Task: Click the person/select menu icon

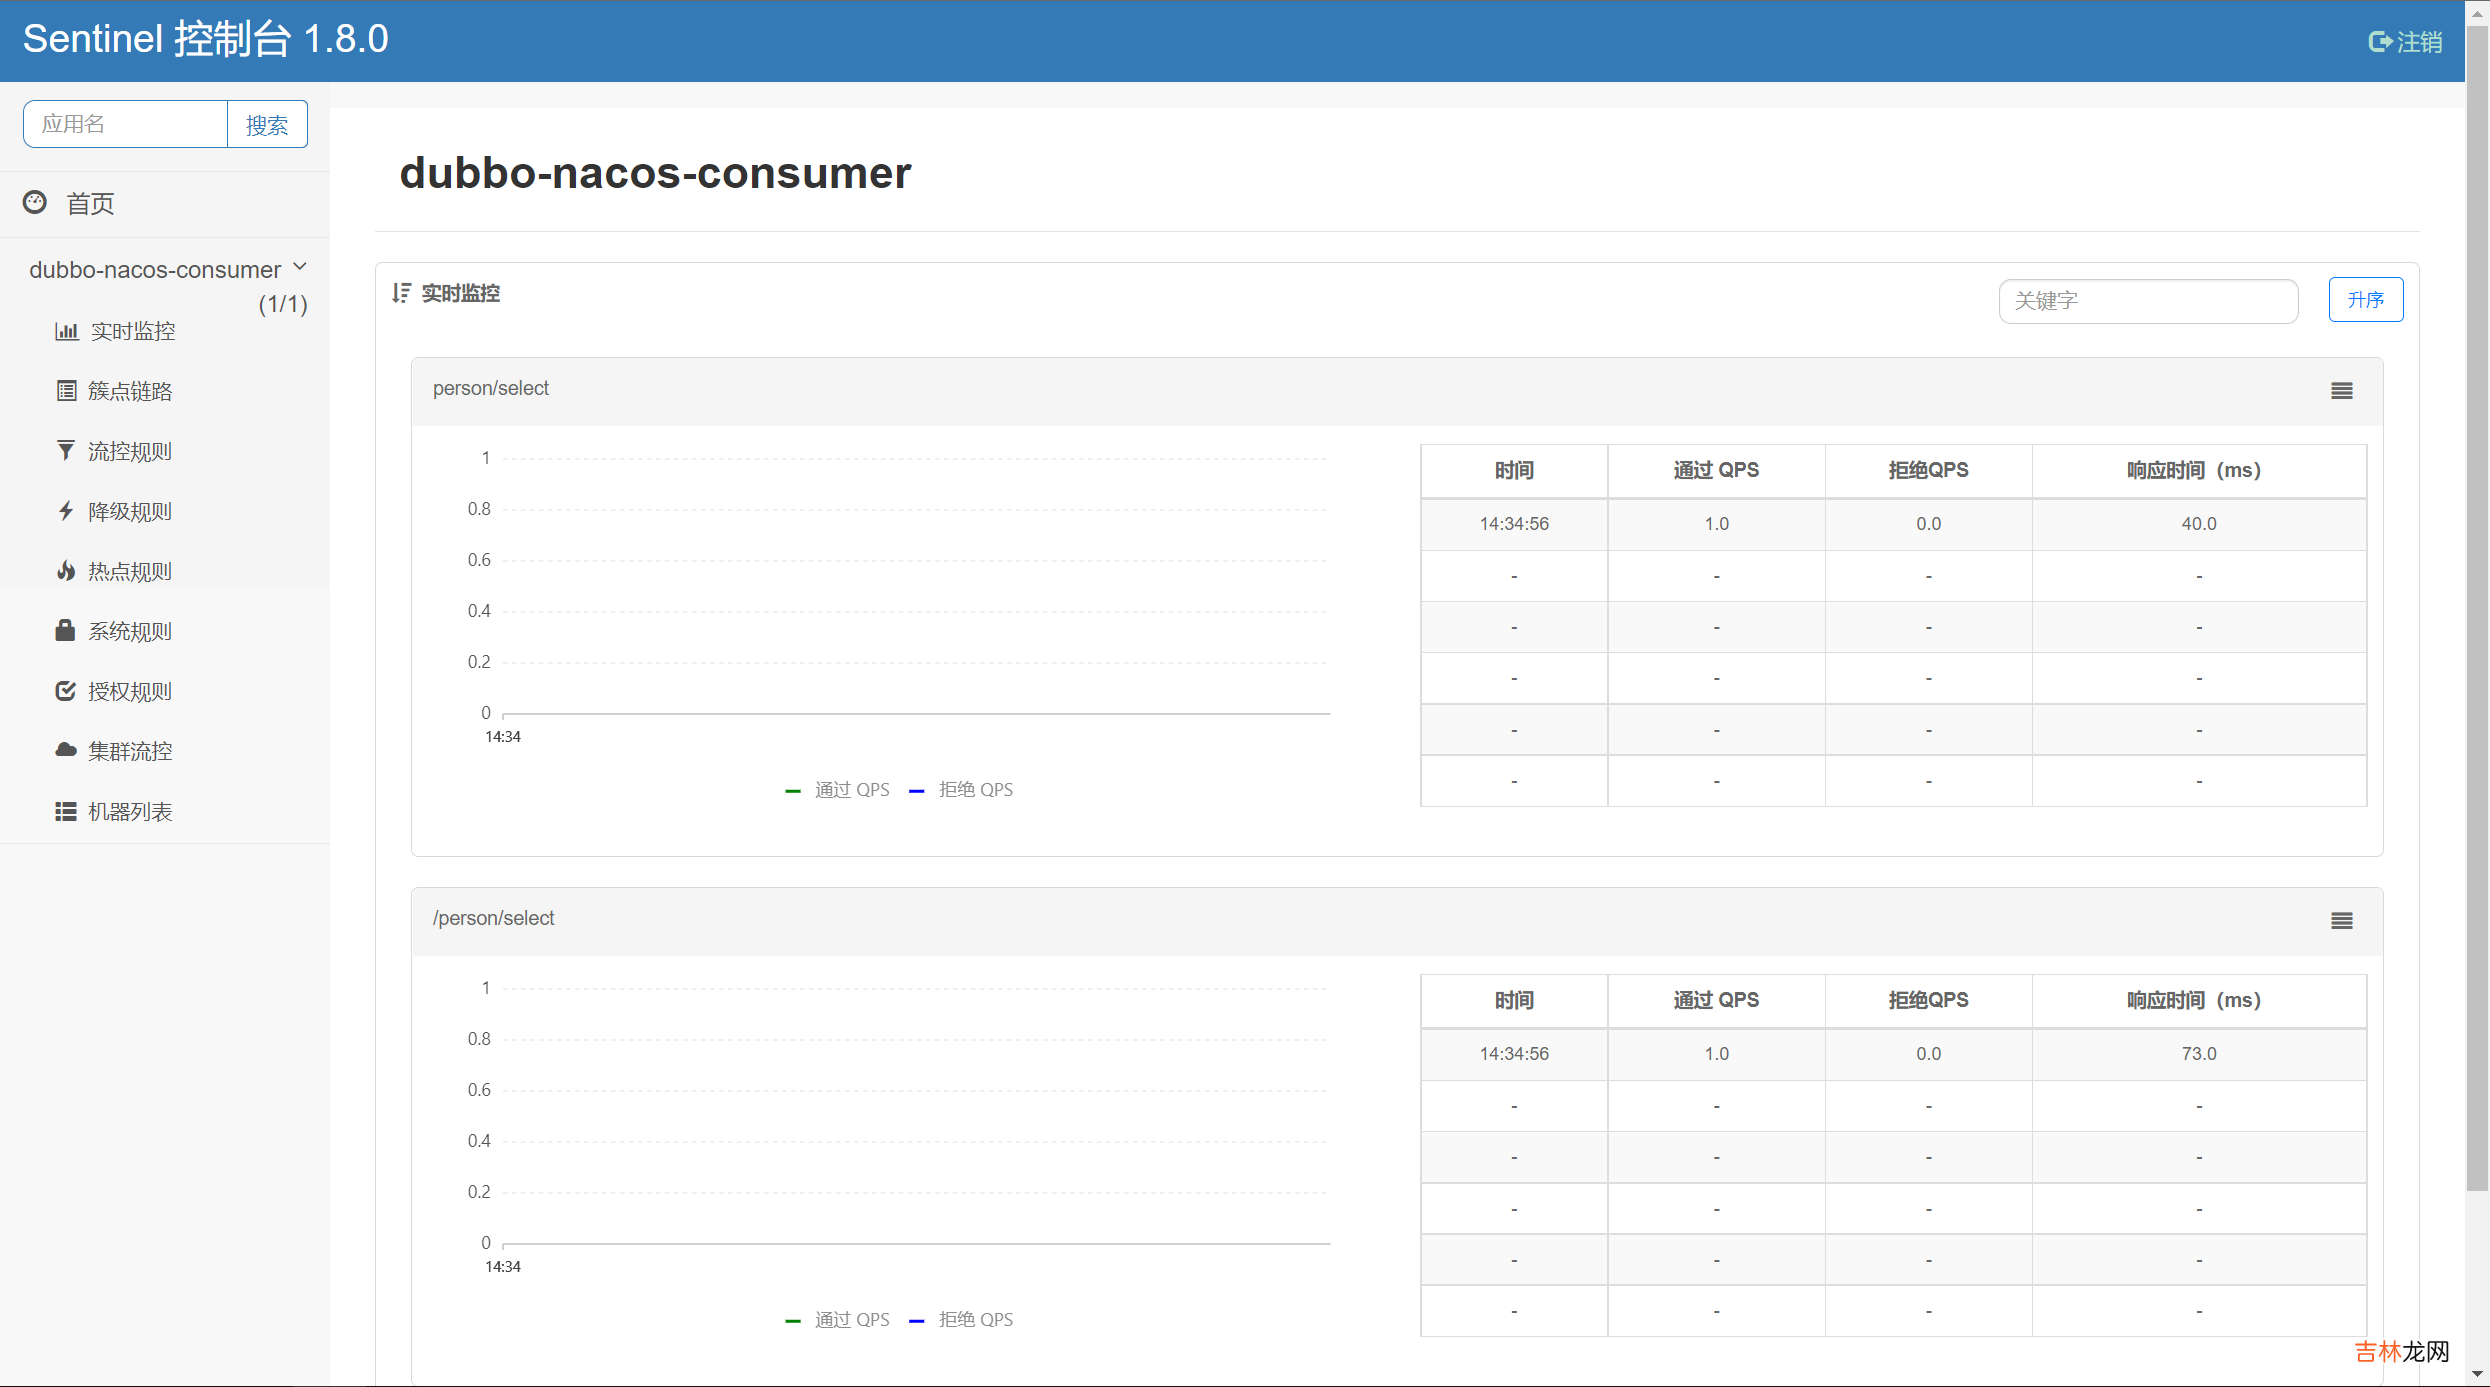Action: 2341,389
